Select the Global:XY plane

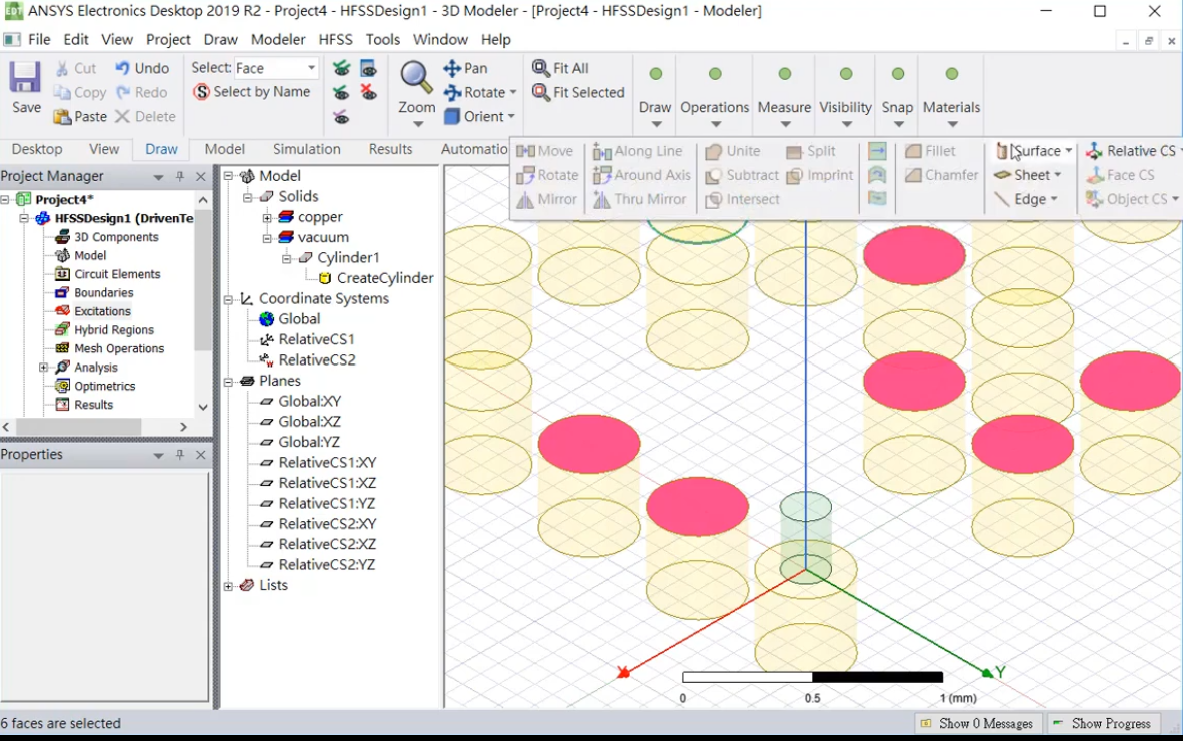(309, 401)
